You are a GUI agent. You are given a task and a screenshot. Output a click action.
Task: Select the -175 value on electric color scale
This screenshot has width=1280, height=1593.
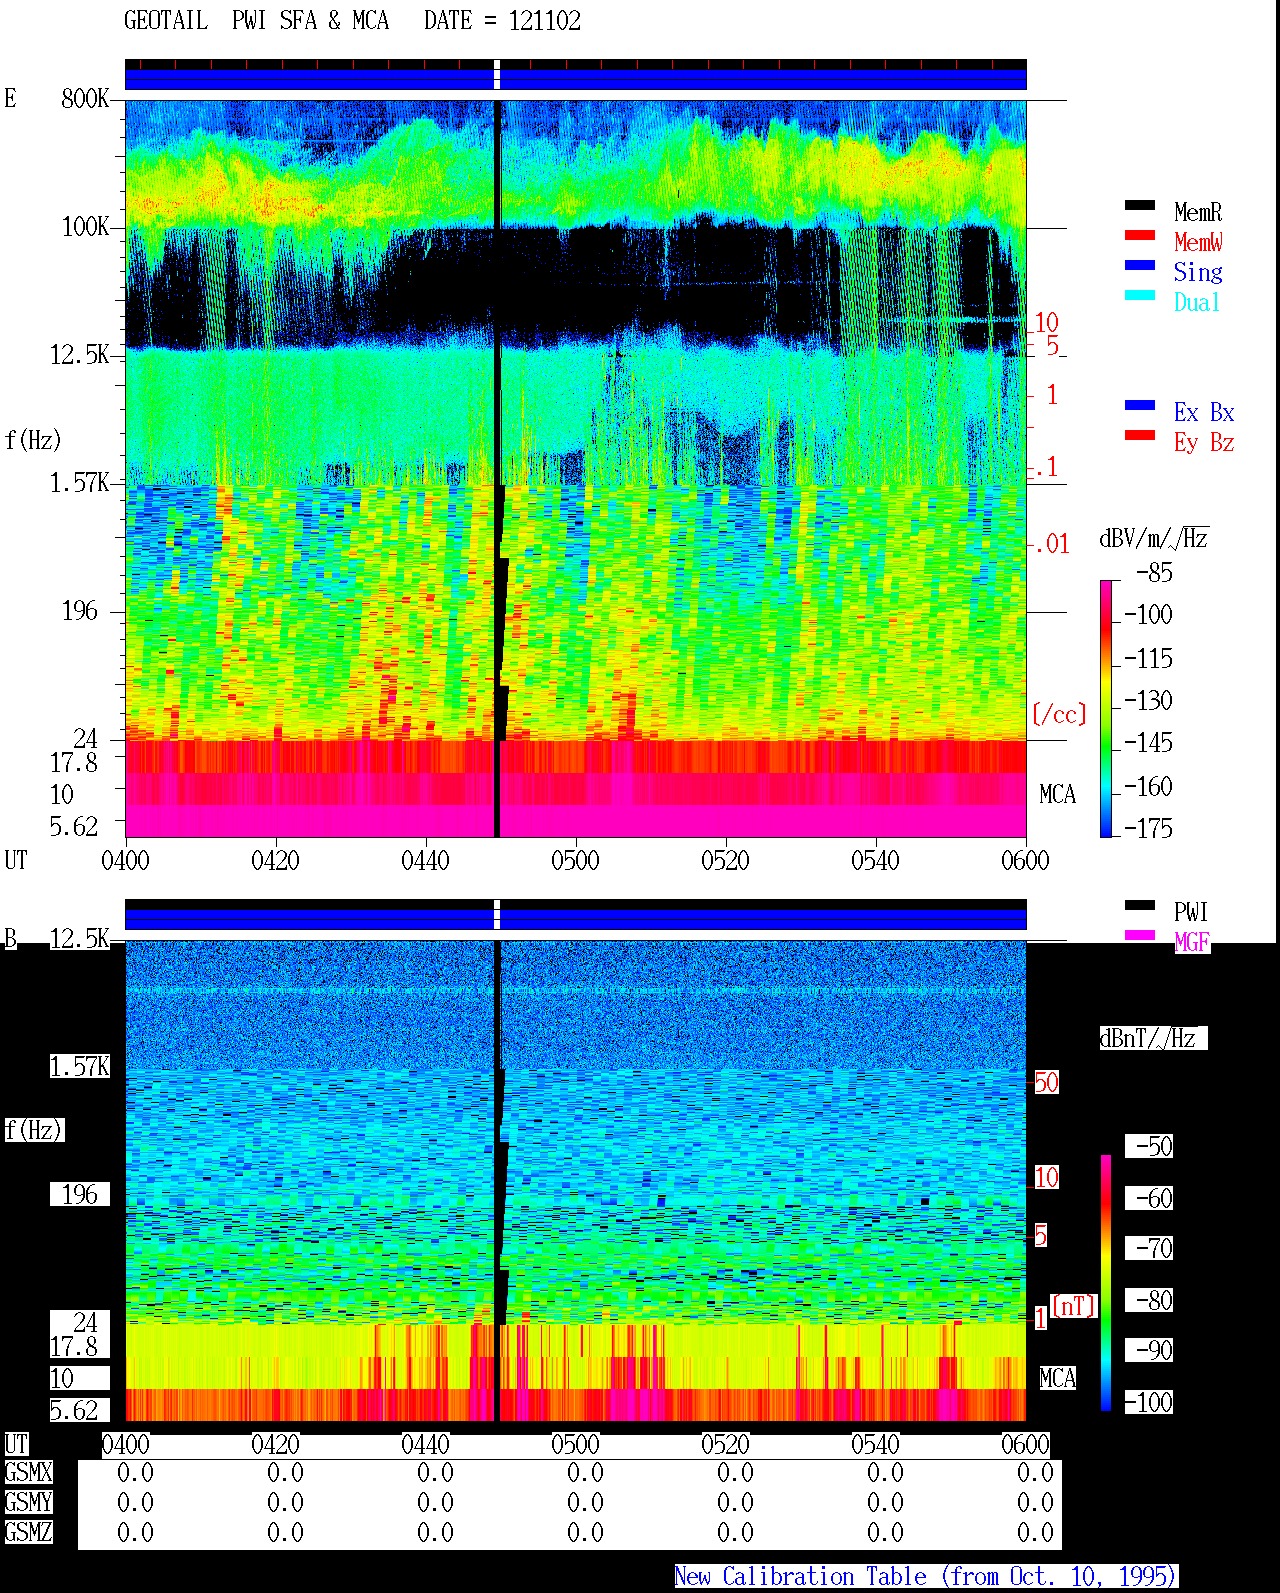pos(1148,828)
